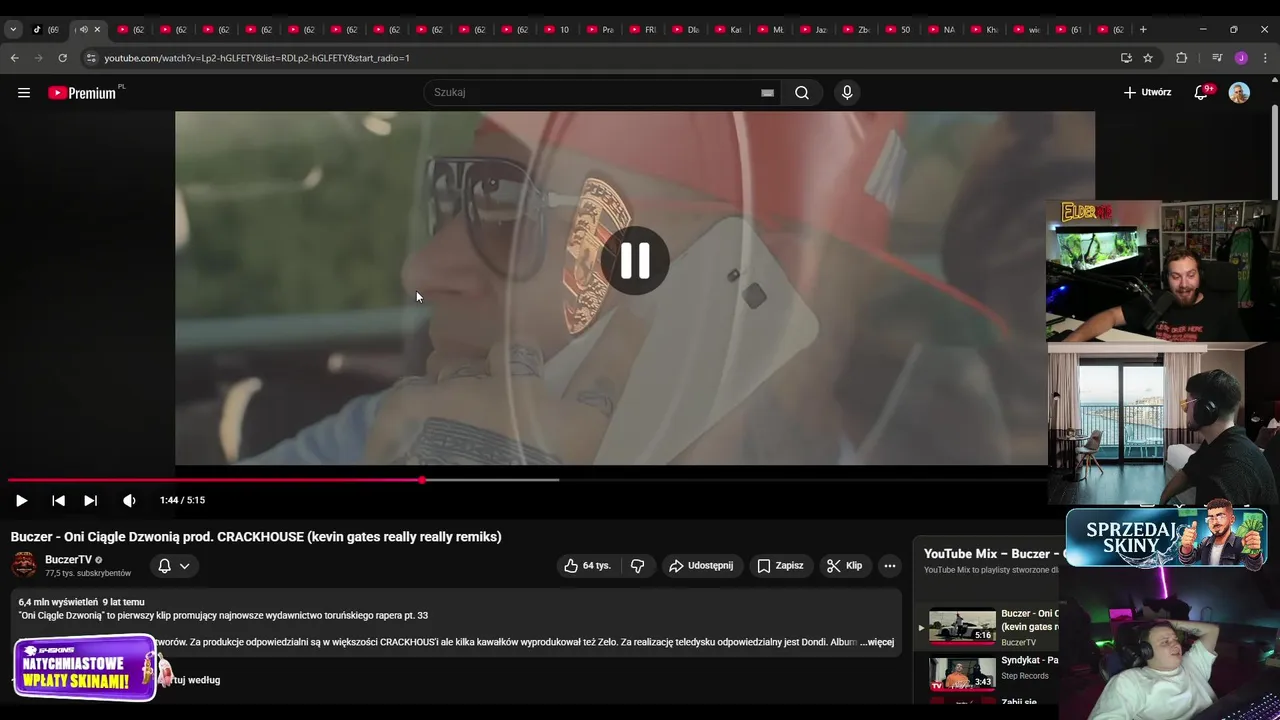Click the Sprzedaj Skiny ad banner
This screenshot has width=1280, height=720.
point(1166,537)
